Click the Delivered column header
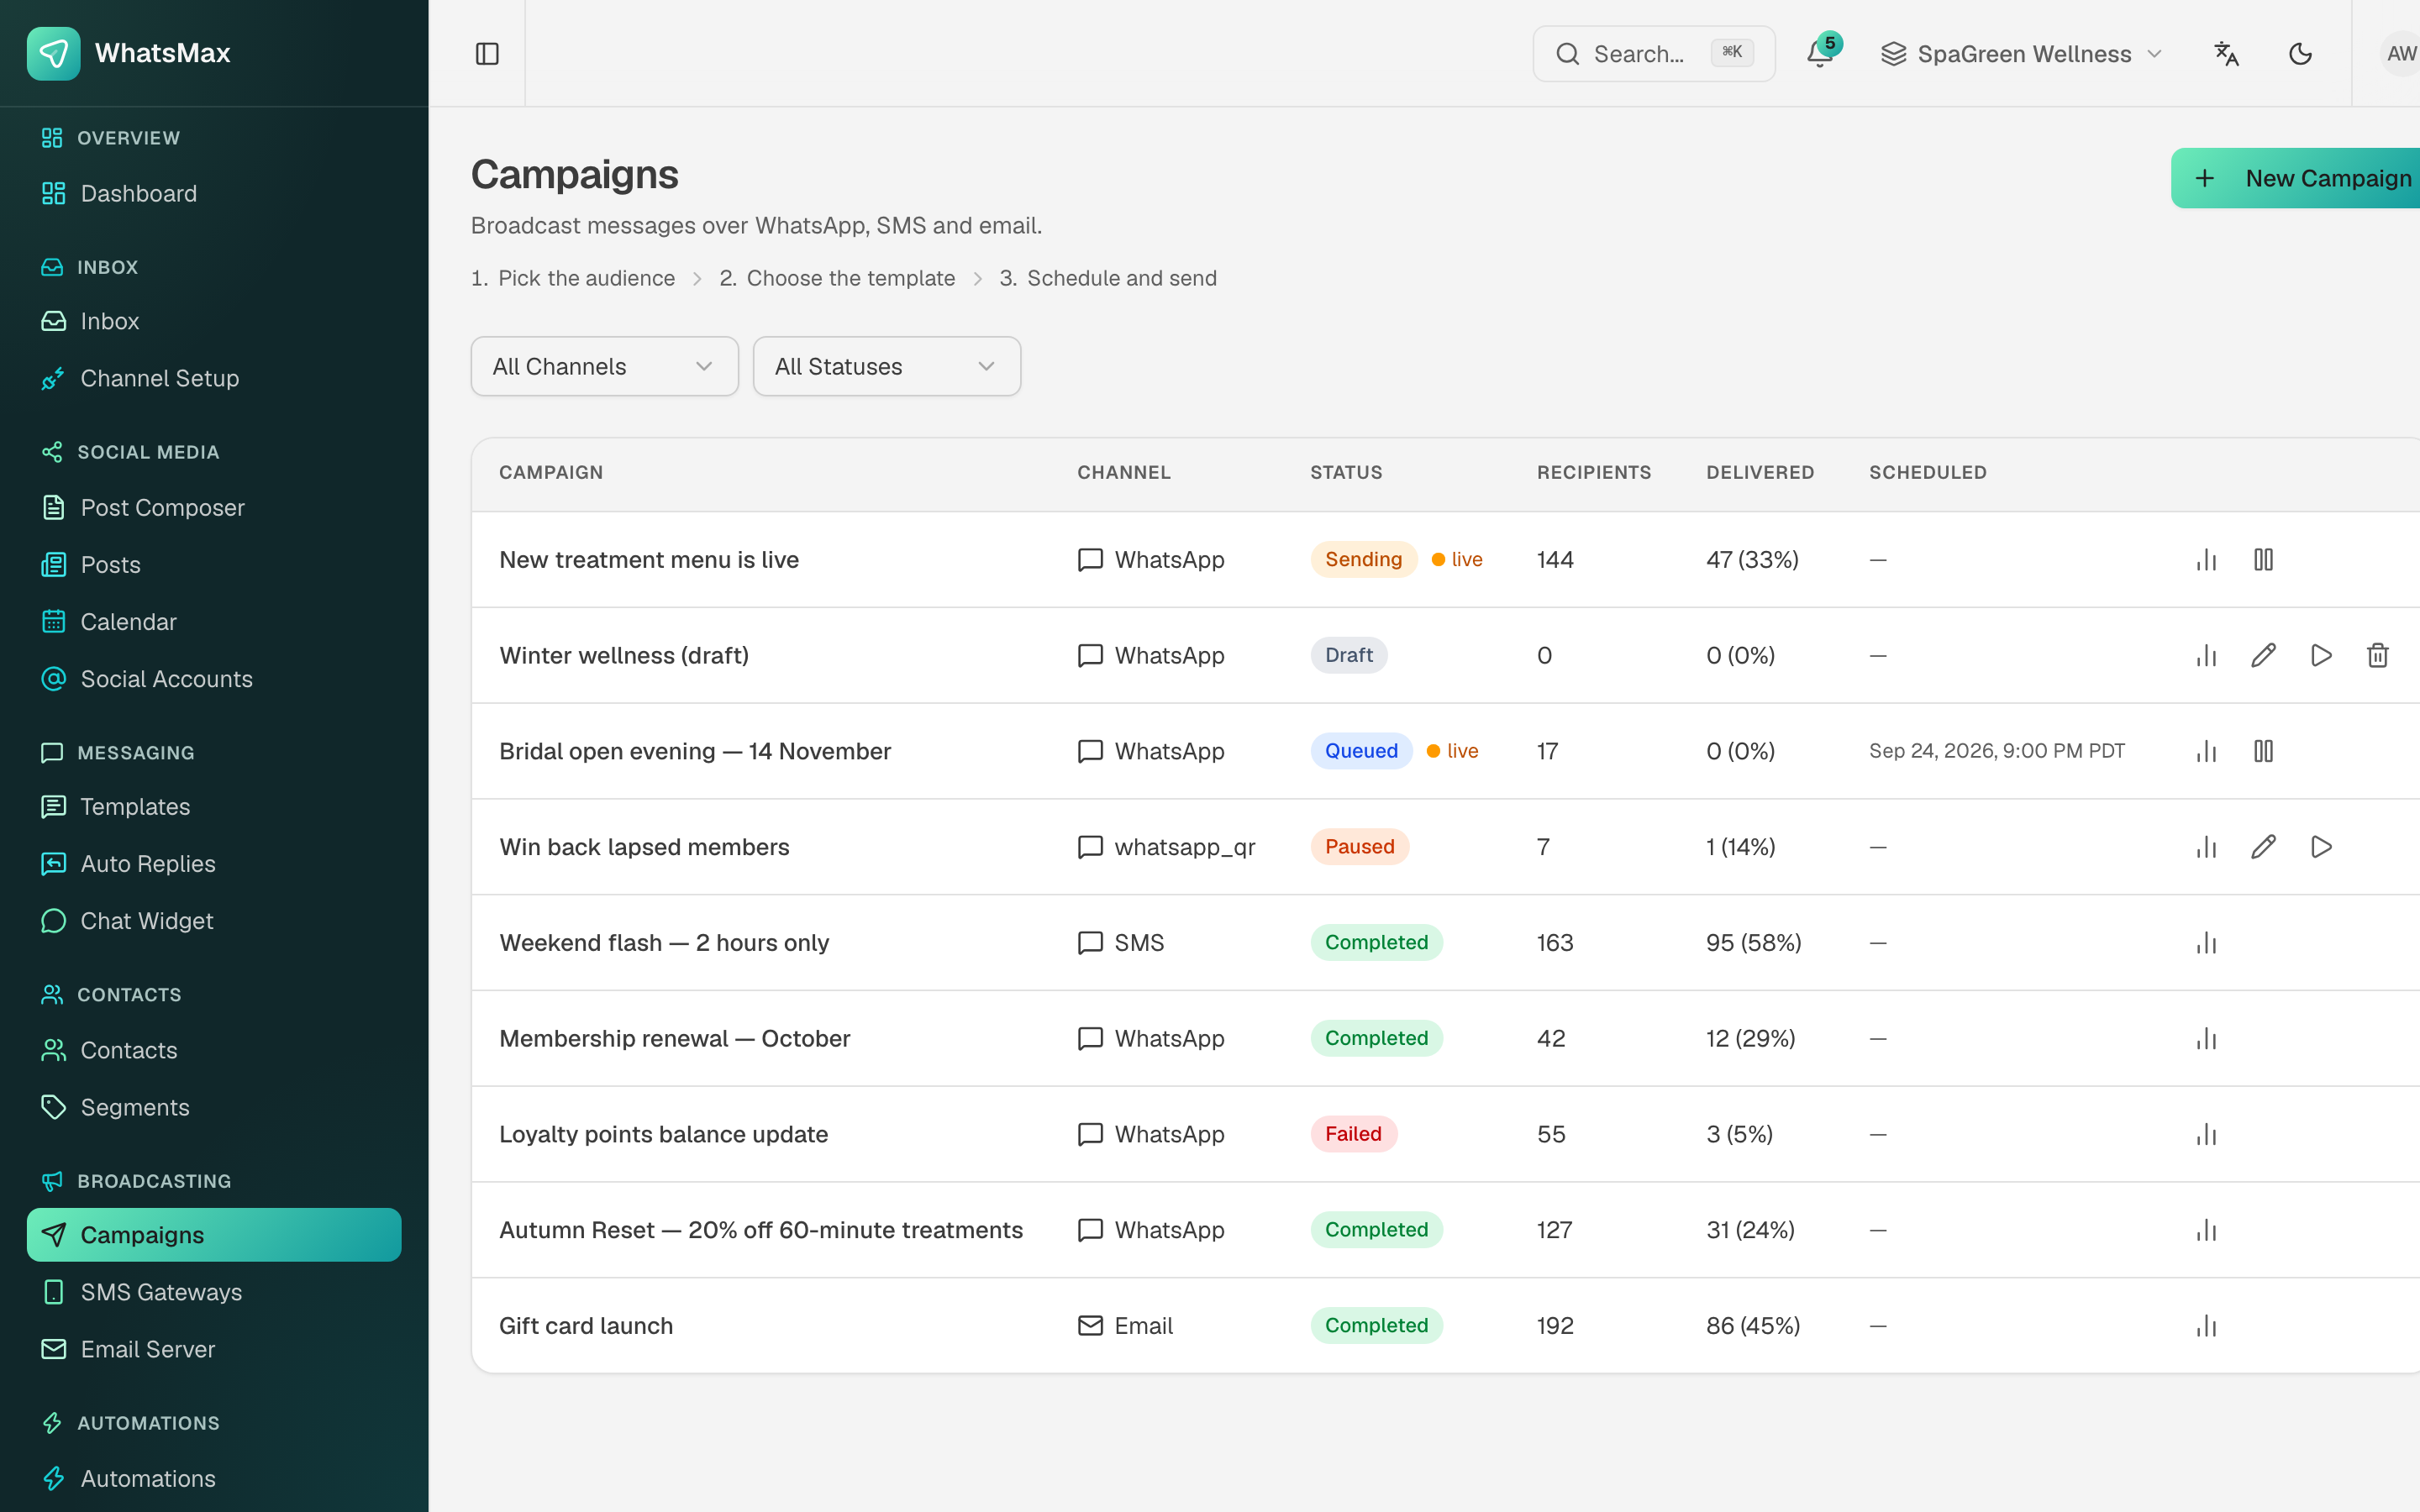This screenshot has height=1512, width=2420. 1759,472
